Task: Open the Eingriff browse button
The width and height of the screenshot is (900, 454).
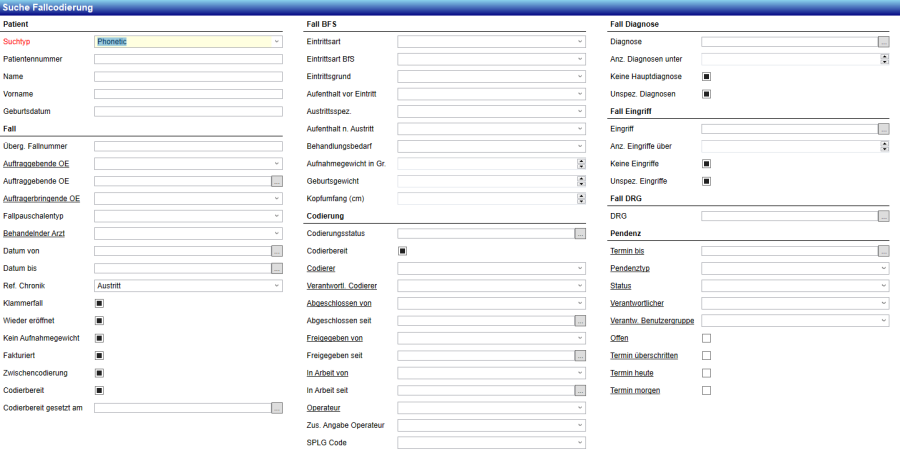Action: [x=883, y=129]
